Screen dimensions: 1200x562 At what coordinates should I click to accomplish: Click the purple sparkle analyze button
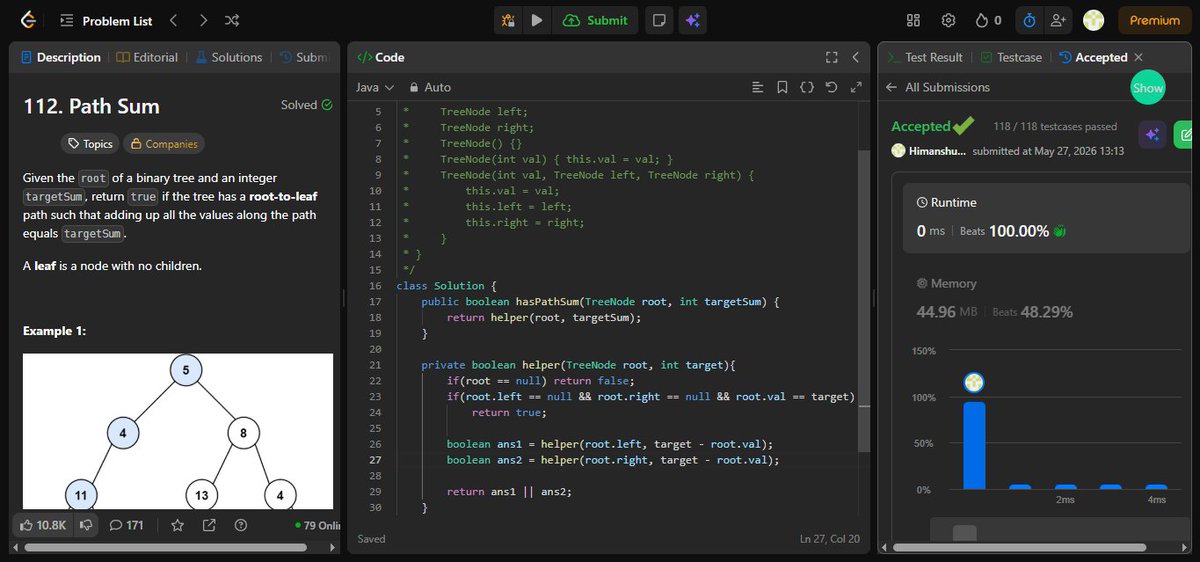point(1150,135)
